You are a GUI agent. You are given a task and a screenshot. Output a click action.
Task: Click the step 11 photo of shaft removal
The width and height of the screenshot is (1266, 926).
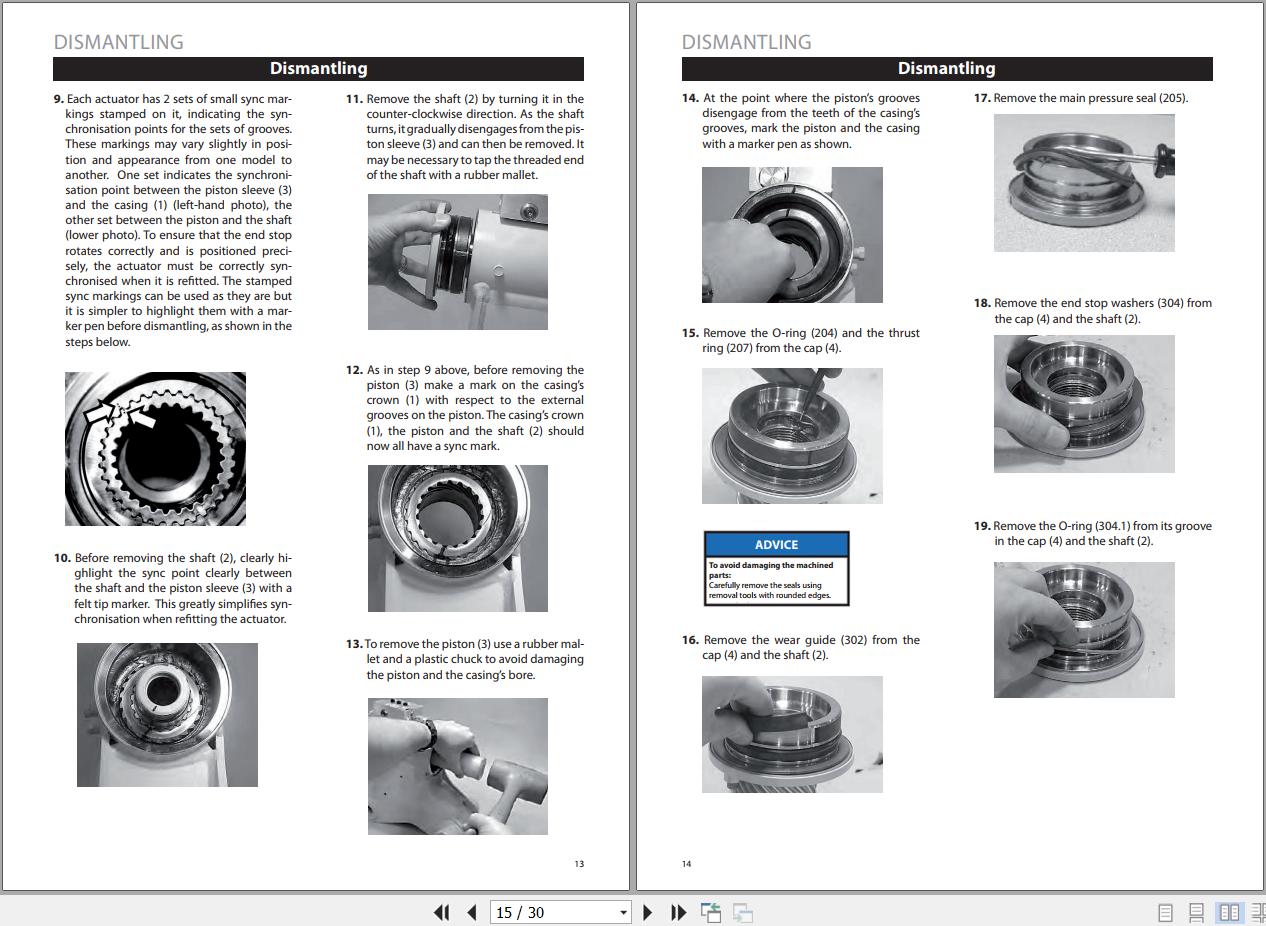coord(458,262)
